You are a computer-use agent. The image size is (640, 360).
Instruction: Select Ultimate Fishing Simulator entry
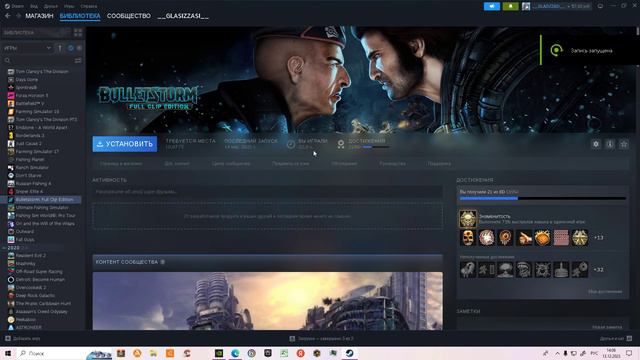coord(42,207)
